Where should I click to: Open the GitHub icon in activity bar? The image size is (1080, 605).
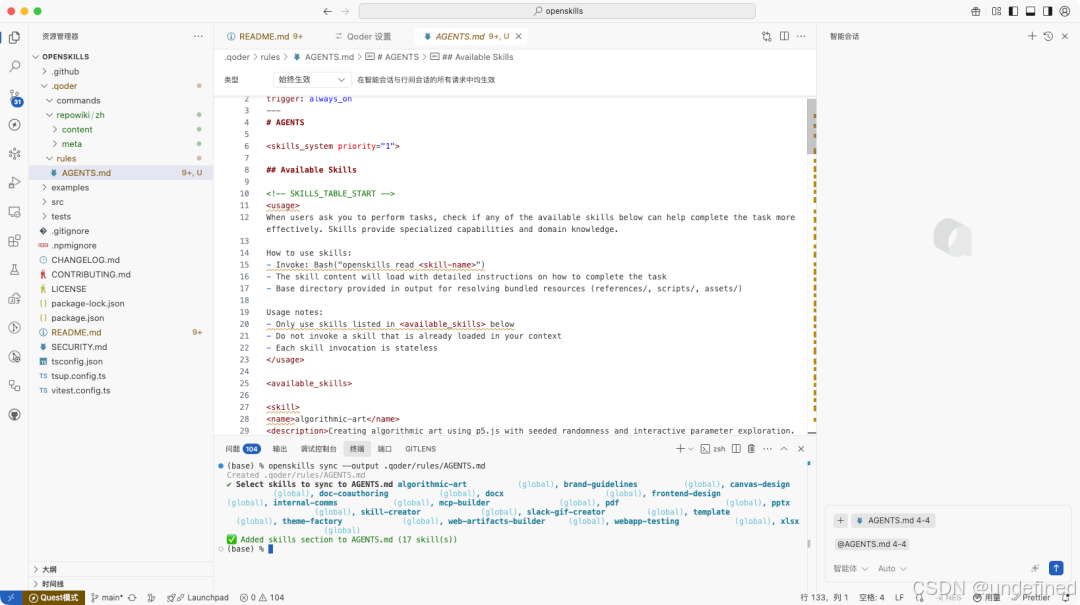(x=14, y=415)
